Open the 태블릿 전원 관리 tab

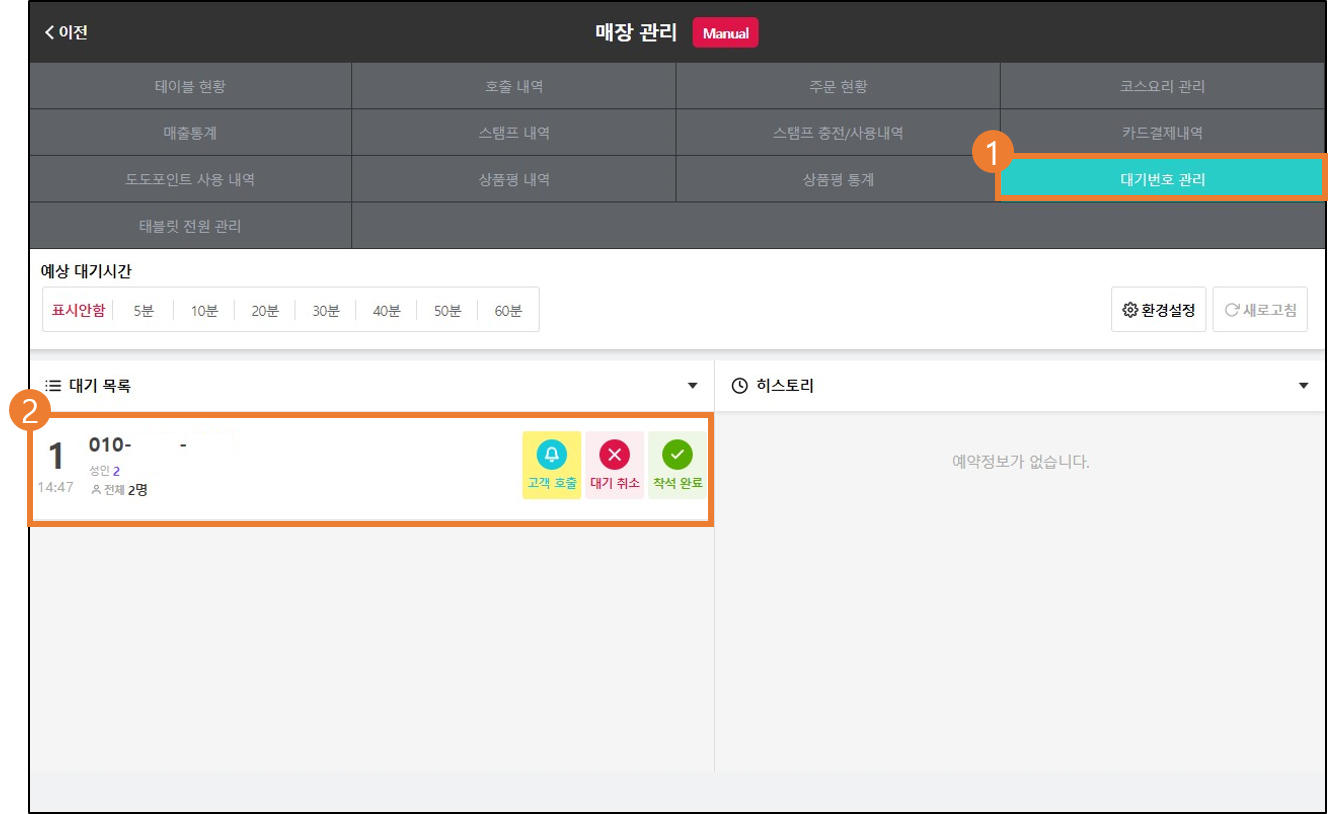pyautogui.click(x=190, y=226)
